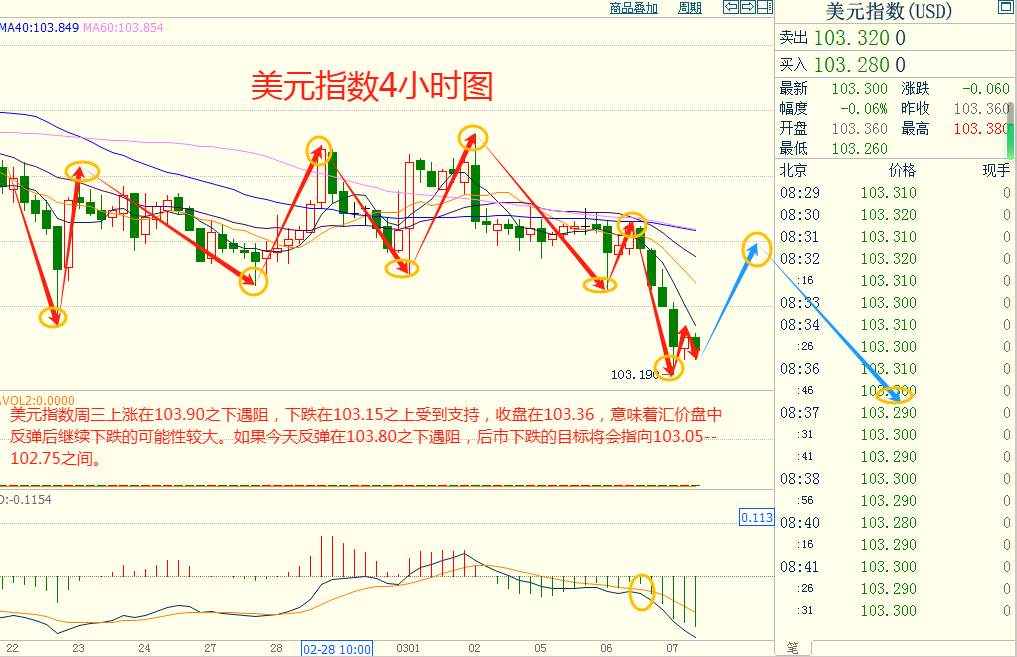Click the 买入 price 103.280

pyautogui.click(x=852, y=65)
